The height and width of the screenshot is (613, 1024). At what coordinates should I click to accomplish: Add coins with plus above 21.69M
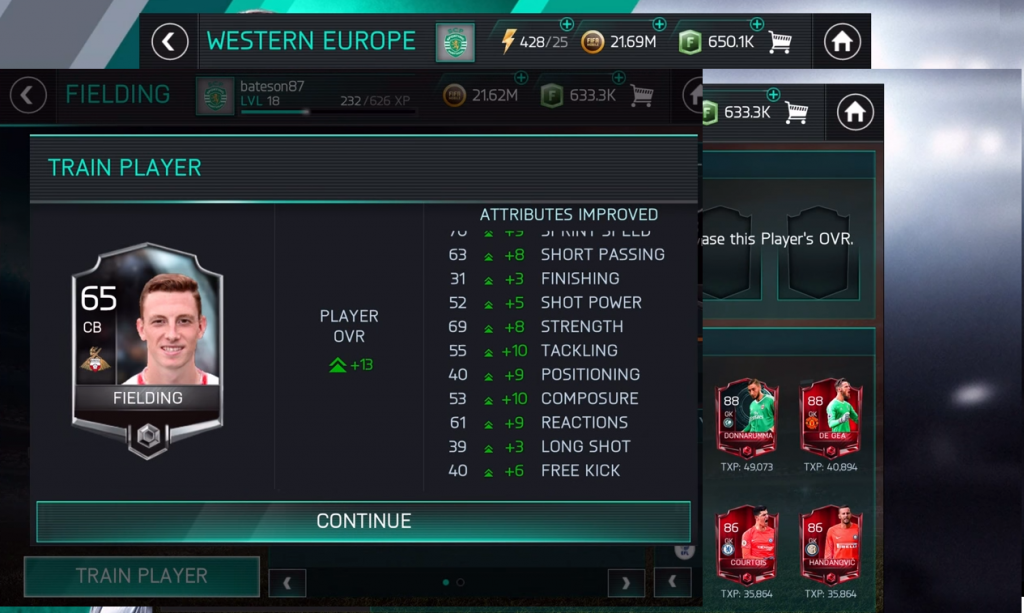(x=659, y=24)
